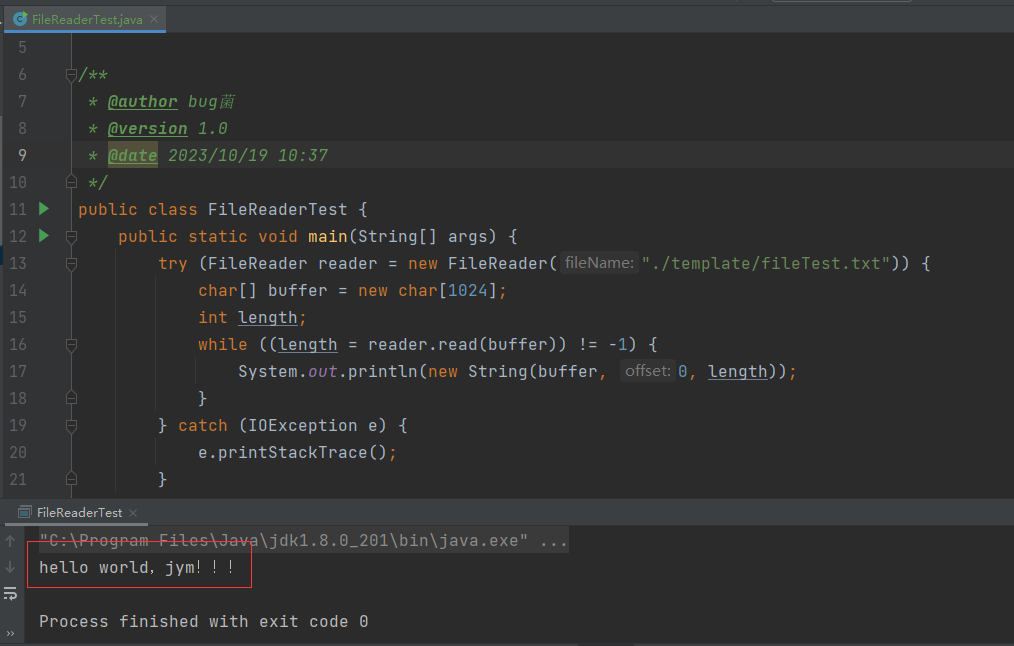
Task: Click the "Process finished with exit code 0" message
Action: pos(204,622)
